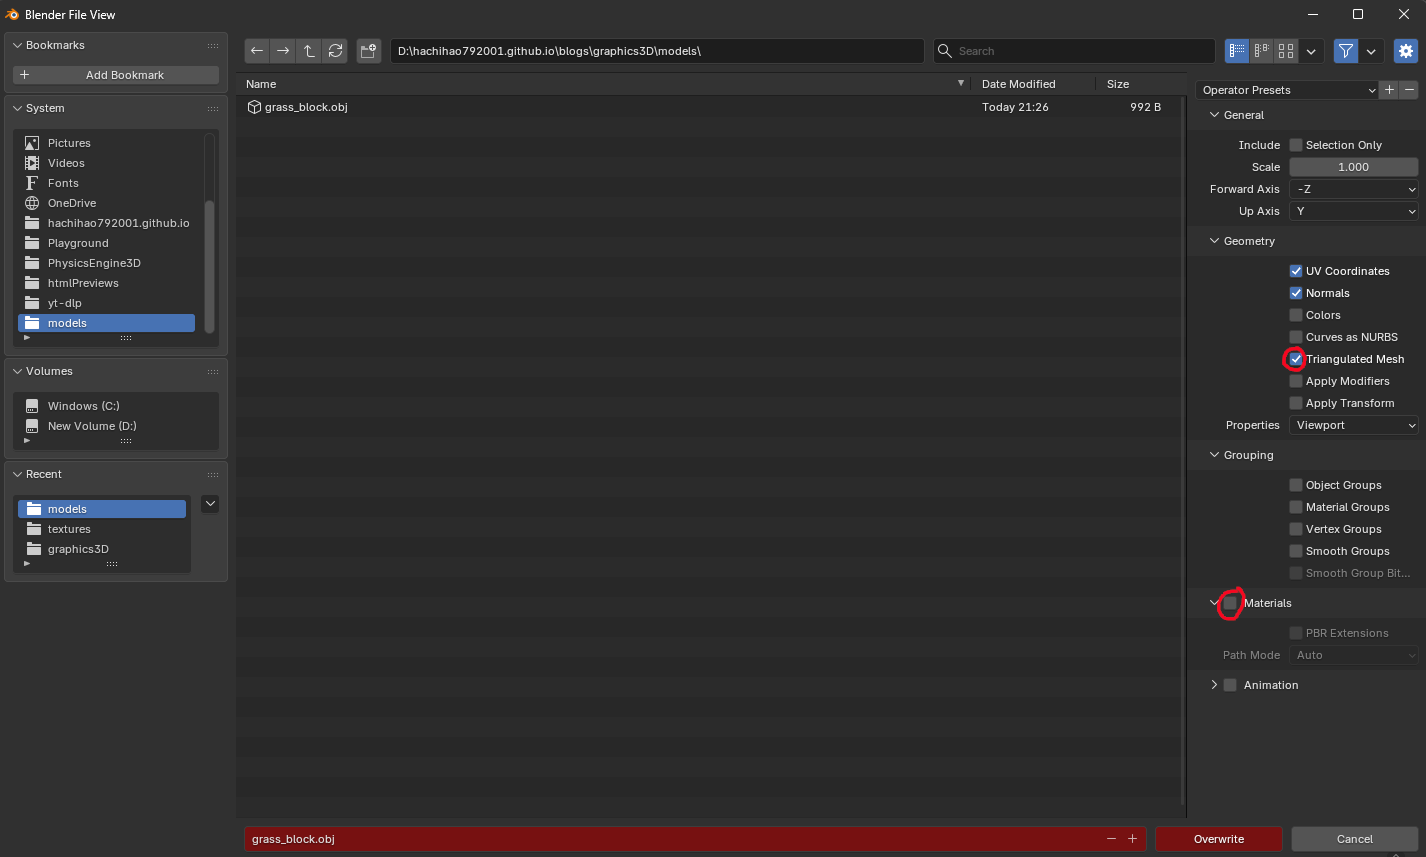This screenshot has height=857, width=1426.
Task: Remove the current operator preset
Action: 1409,90
